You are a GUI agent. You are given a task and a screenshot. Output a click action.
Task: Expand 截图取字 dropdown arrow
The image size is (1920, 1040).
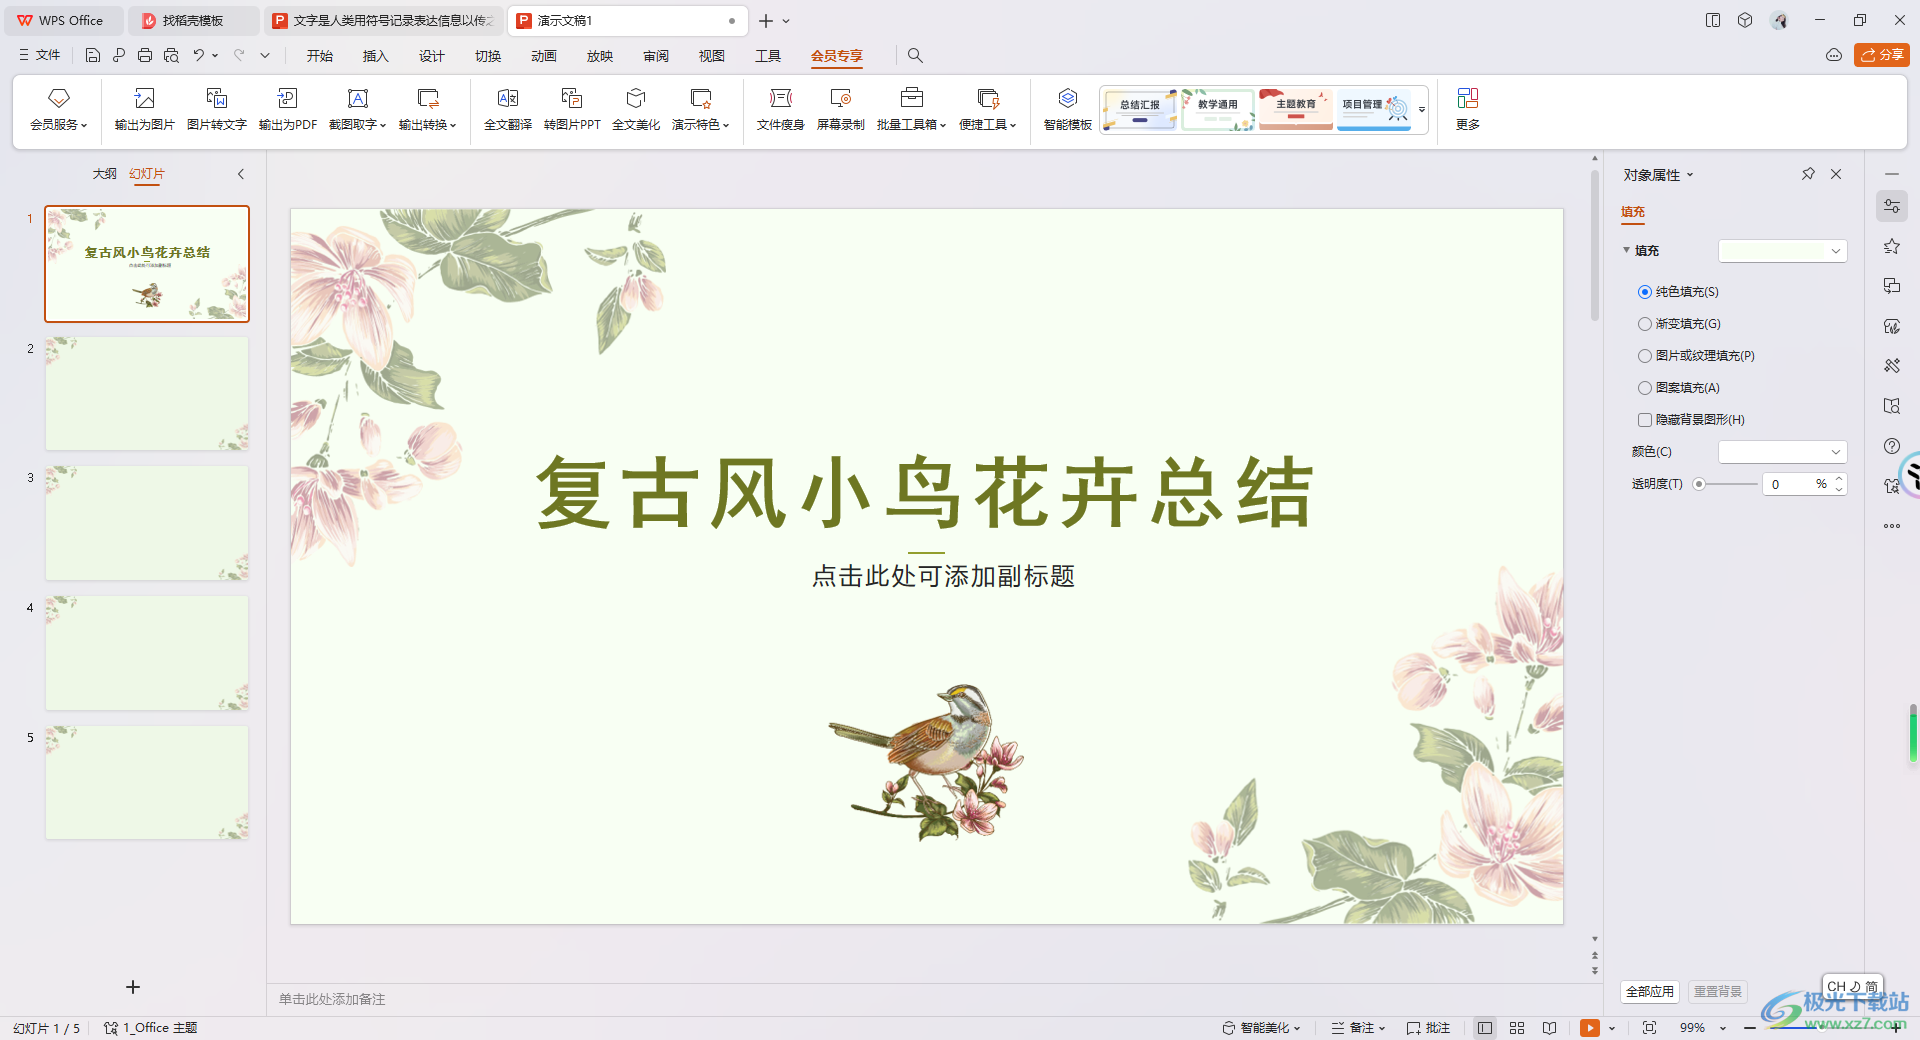click(383, 126)
